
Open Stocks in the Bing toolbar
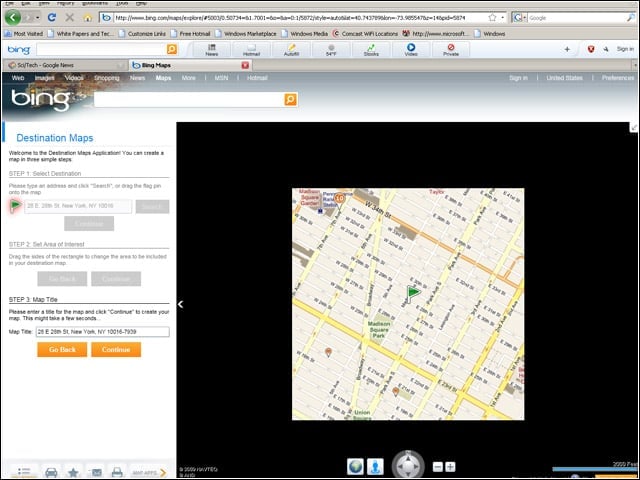[x=371, y=50]
